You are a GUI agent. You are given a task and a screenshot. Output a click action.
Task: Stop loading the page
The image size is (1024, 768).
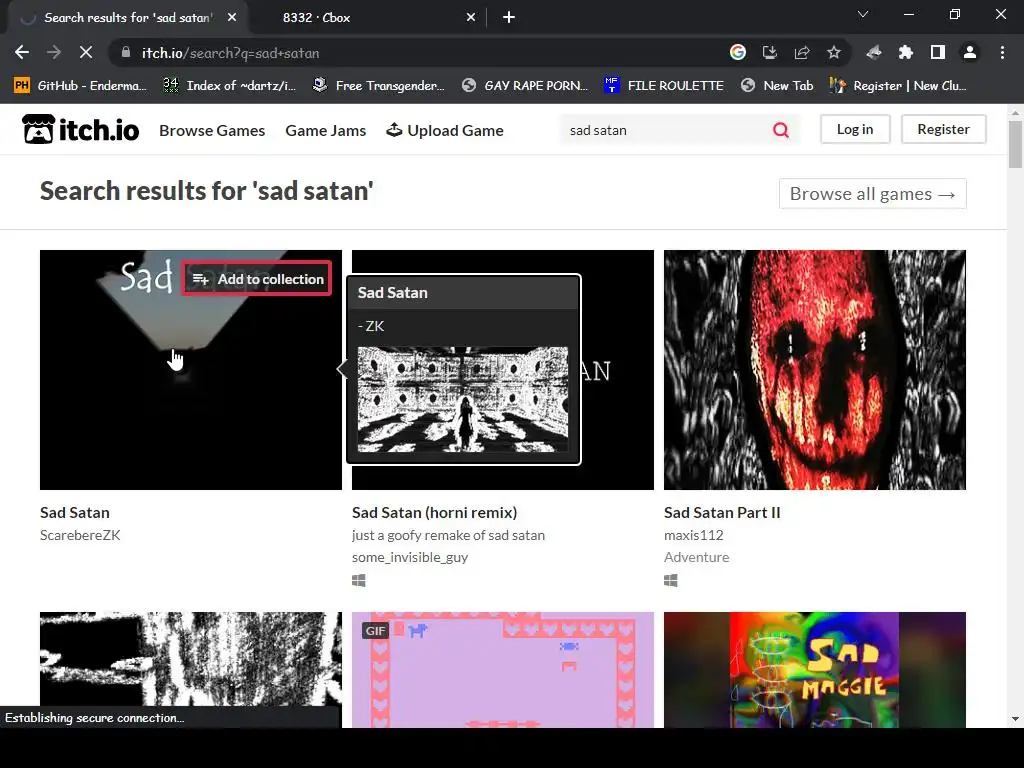pos(86,53)
